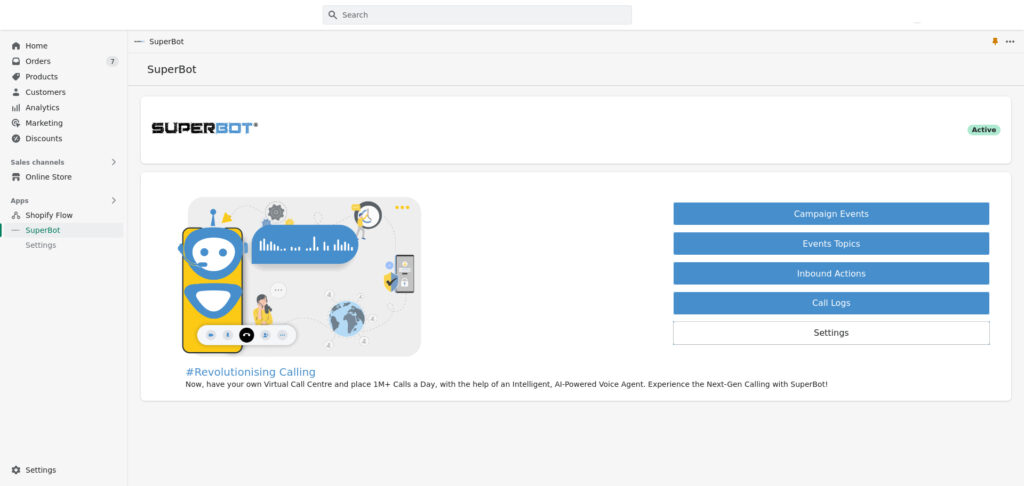Open the Call Logs button
Screen dimensions: 1024x486
point(831,303)
